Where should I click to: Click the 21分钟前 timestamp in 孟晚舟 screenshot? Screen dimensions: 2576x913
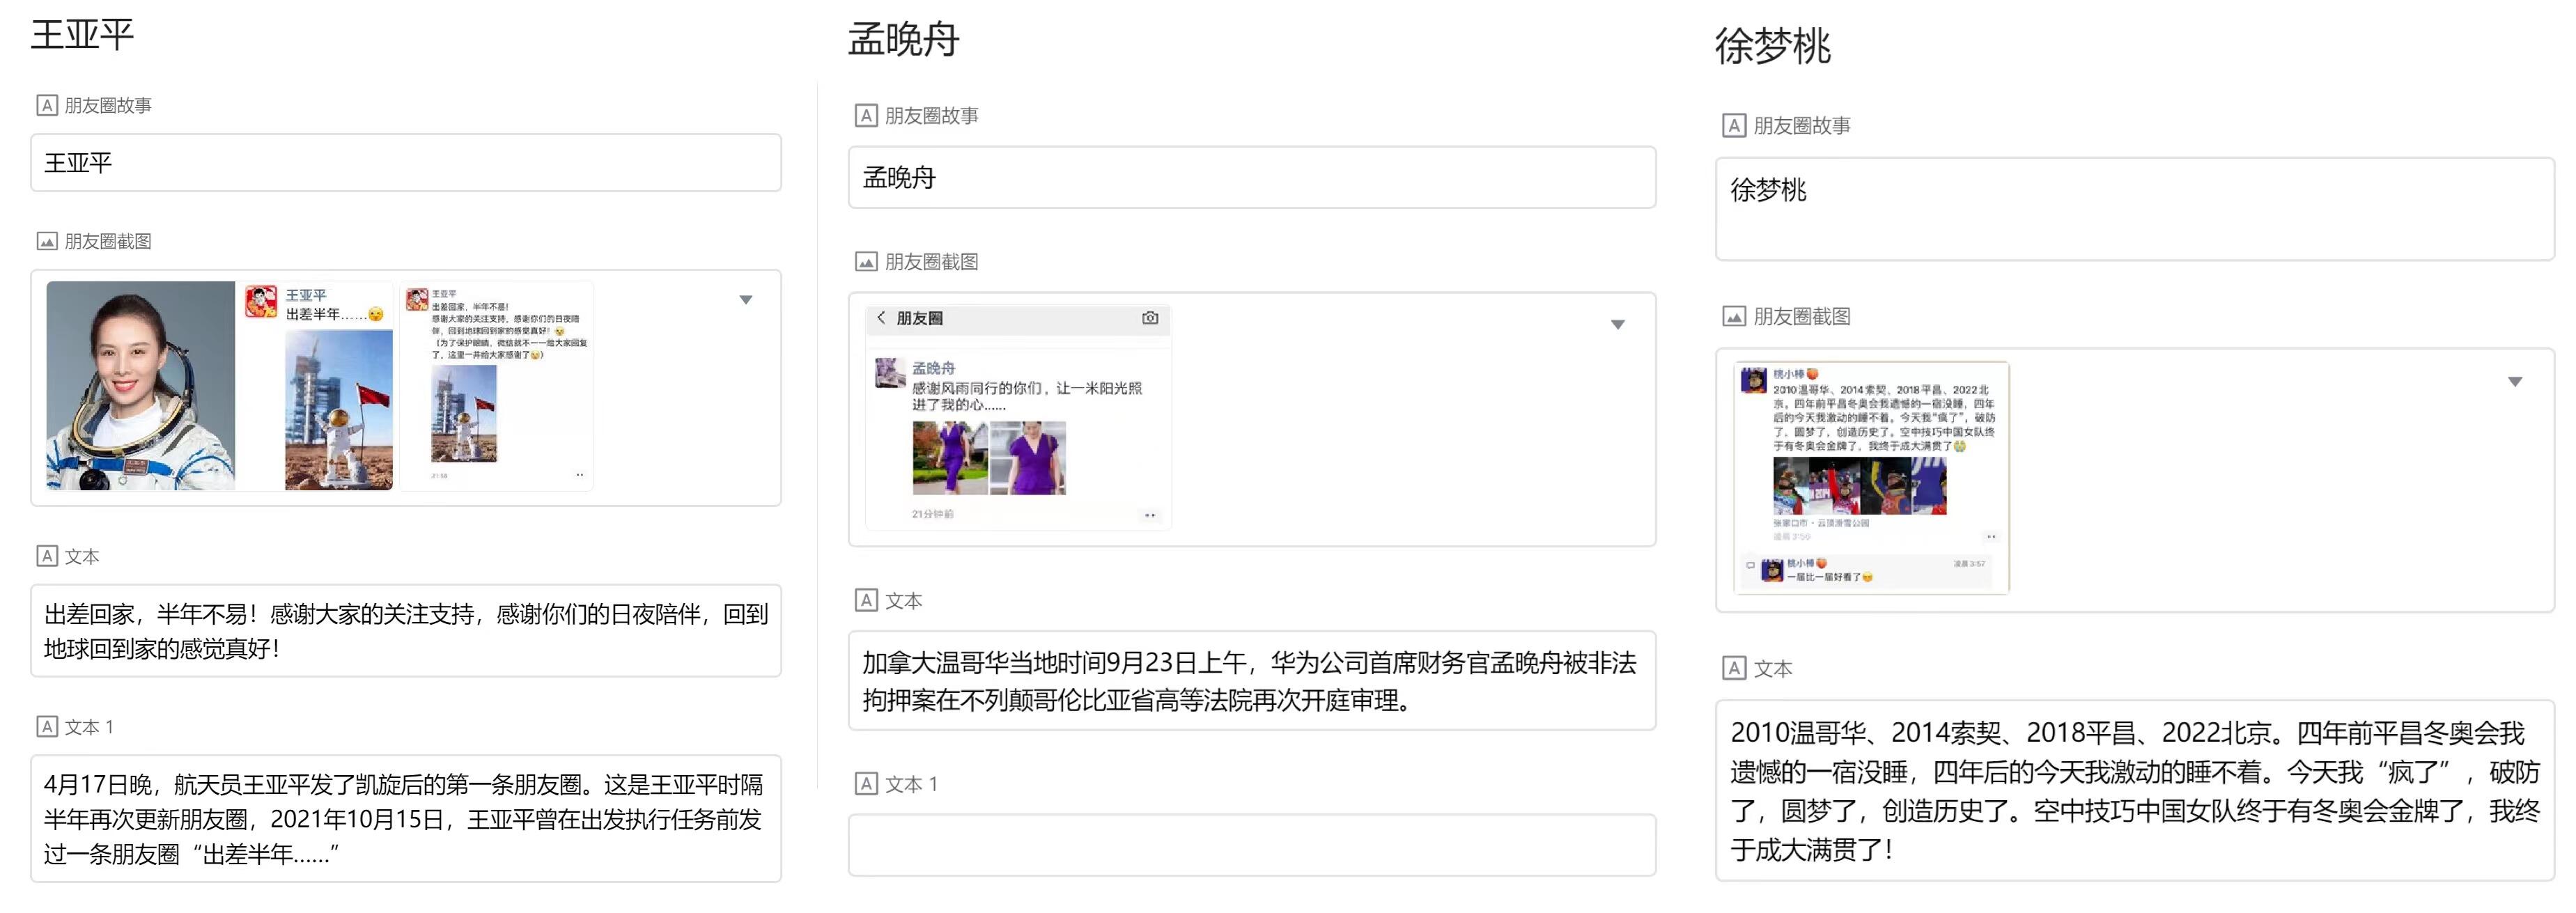[932, 514]
